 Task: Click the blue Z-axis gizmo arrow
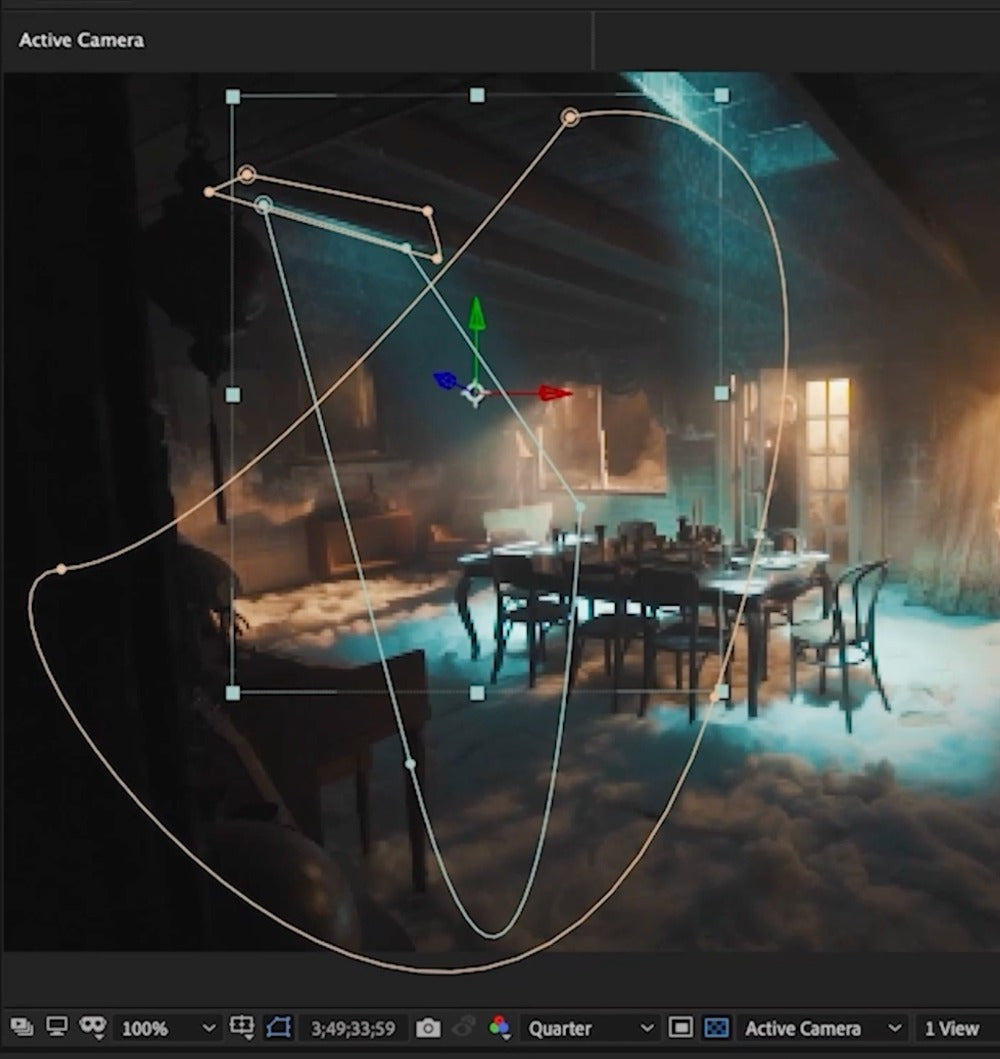point(444,380)
